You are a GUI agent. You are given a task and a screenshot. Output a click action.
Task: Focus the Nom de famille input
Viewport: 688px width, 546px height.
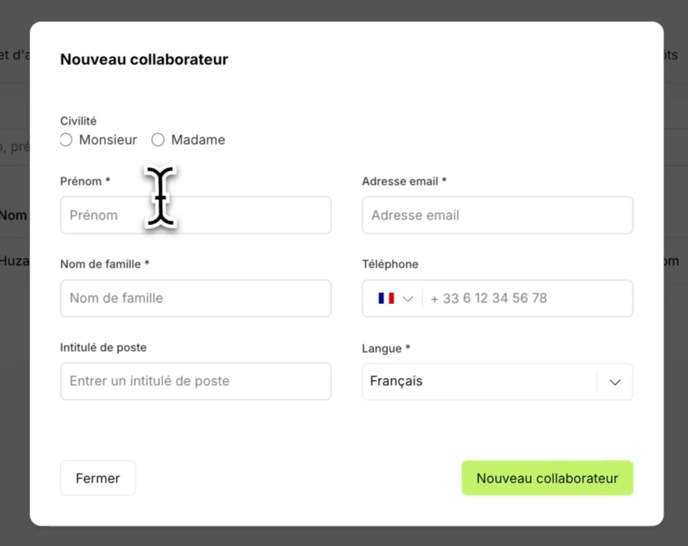point(196,298)
